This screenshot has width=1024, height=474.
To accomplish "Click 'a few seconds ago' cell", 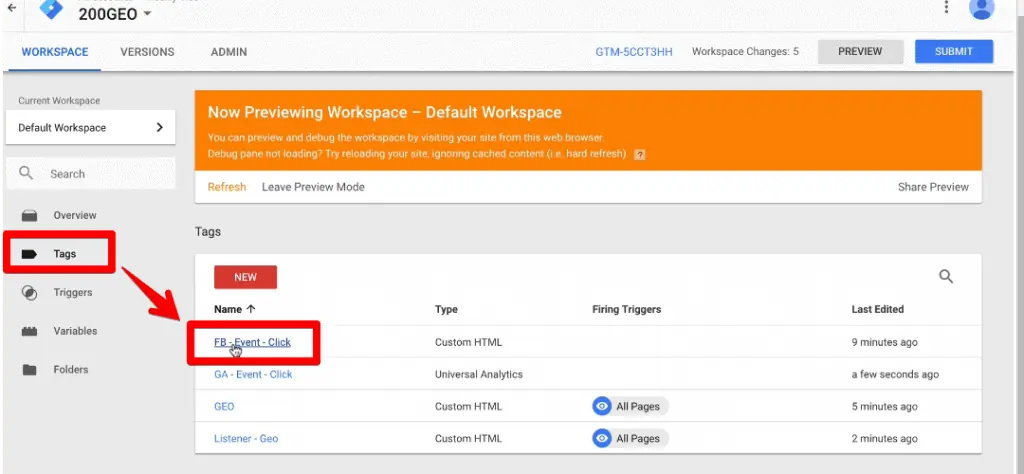I will (x=895, y=375).
